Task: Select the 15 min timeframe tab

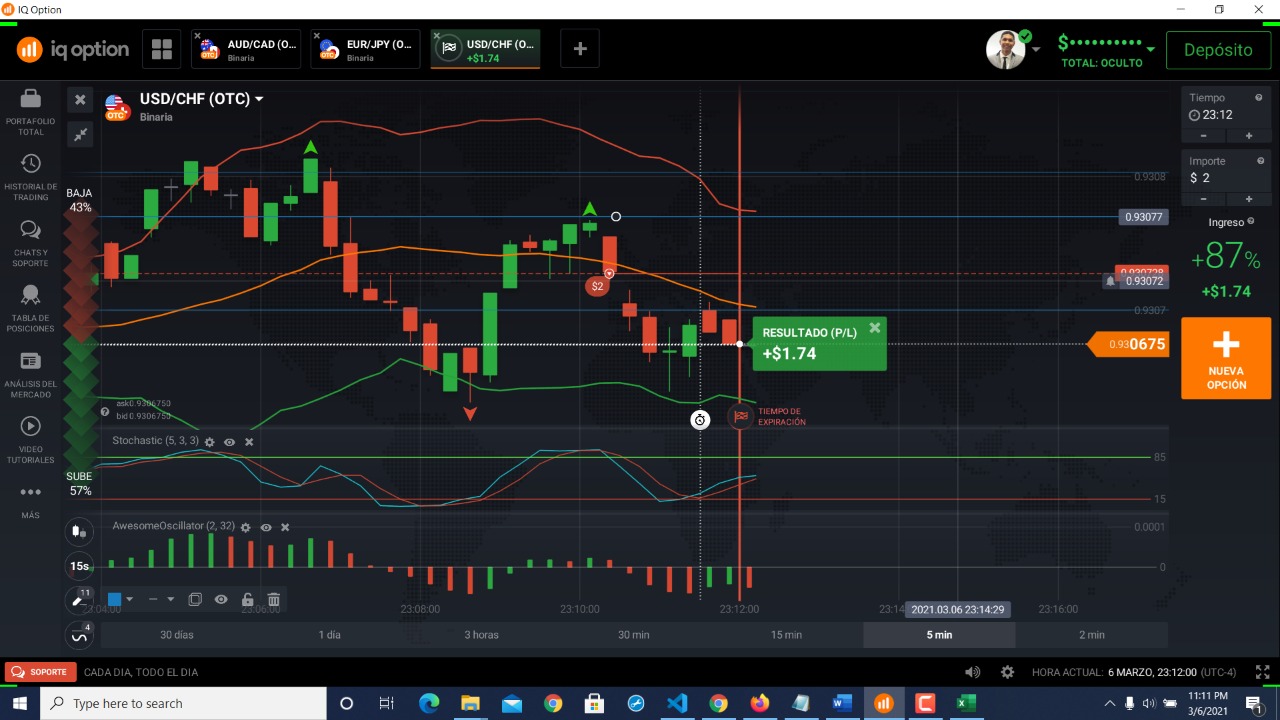Action: [786, 635]
